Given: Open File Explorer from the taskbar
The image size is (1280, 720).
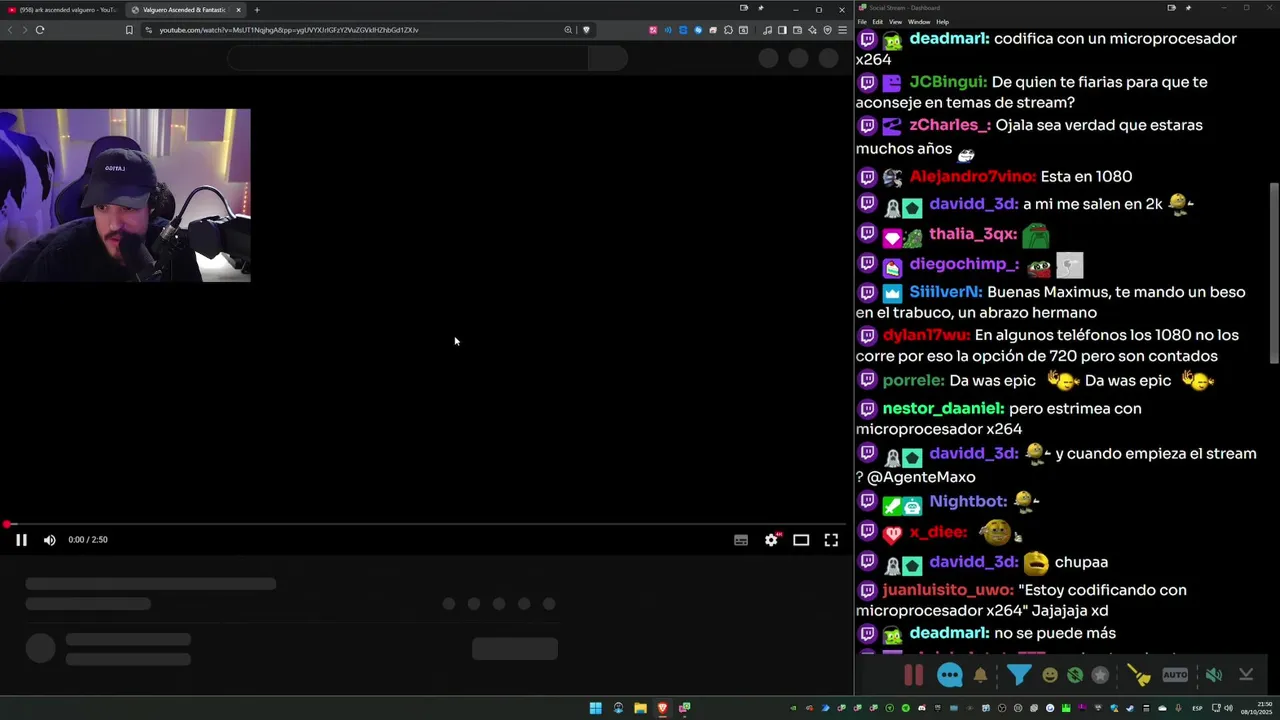Looking at the screenshot, I should [x=640, y=708].
